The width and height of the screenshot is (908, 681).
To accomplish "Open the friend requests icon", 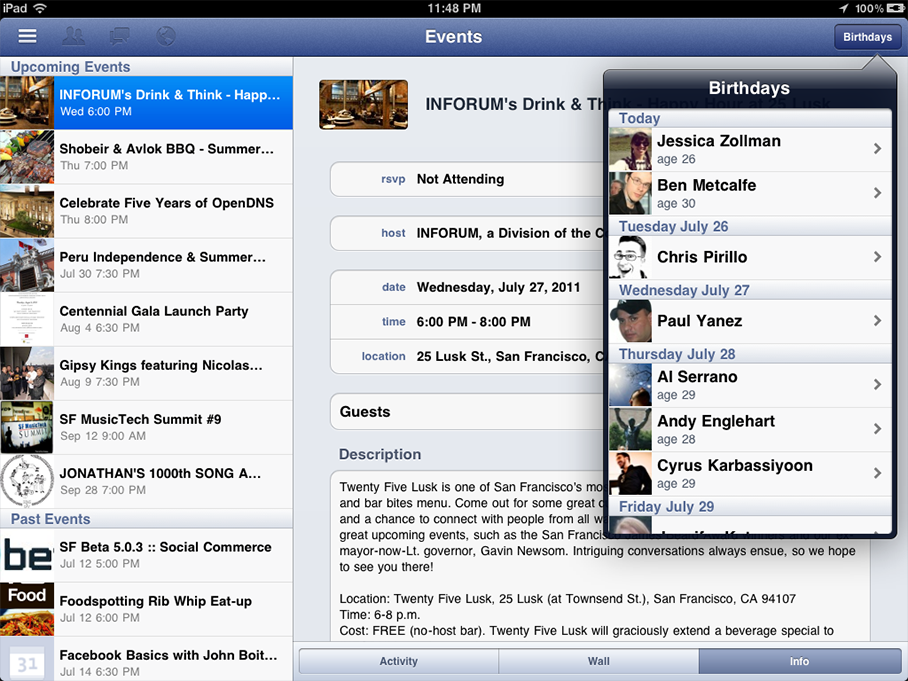I will pos(74,36).
